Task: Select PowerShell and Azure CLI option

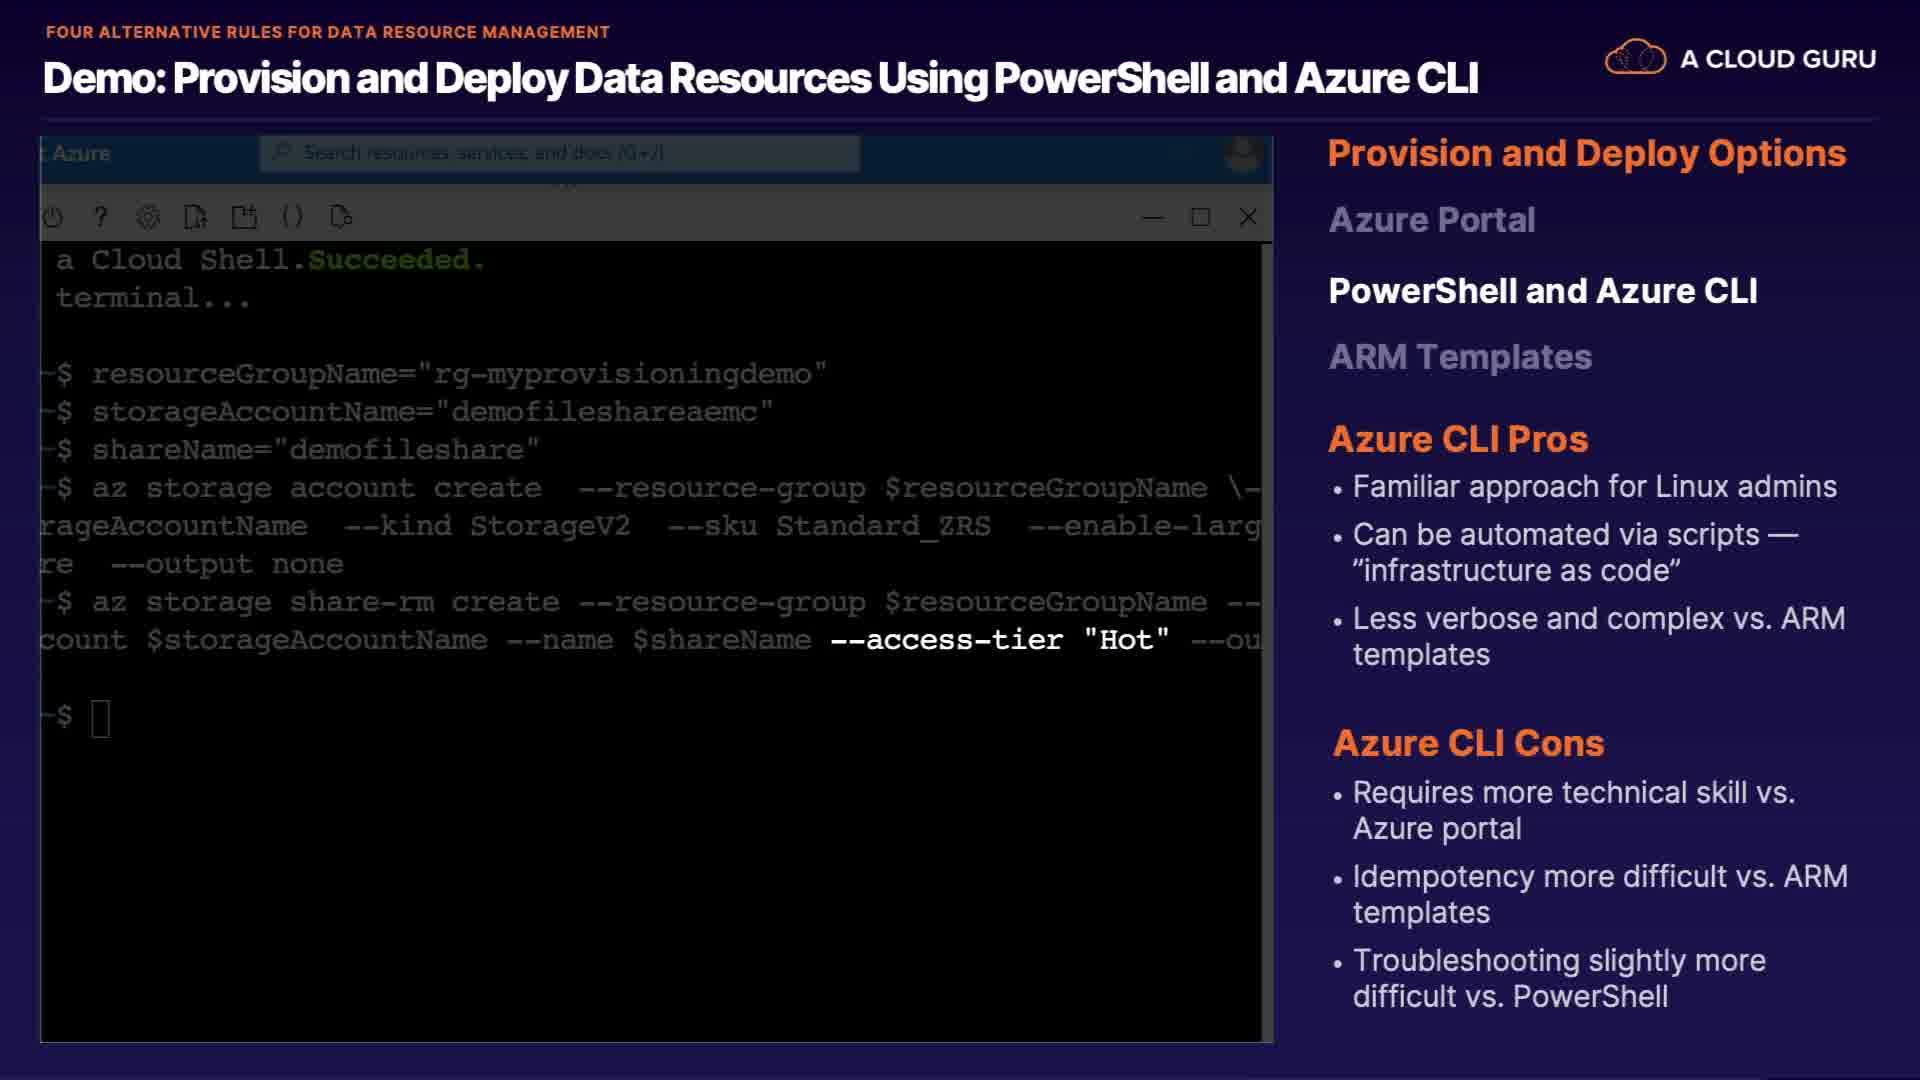Action: 1542,291
